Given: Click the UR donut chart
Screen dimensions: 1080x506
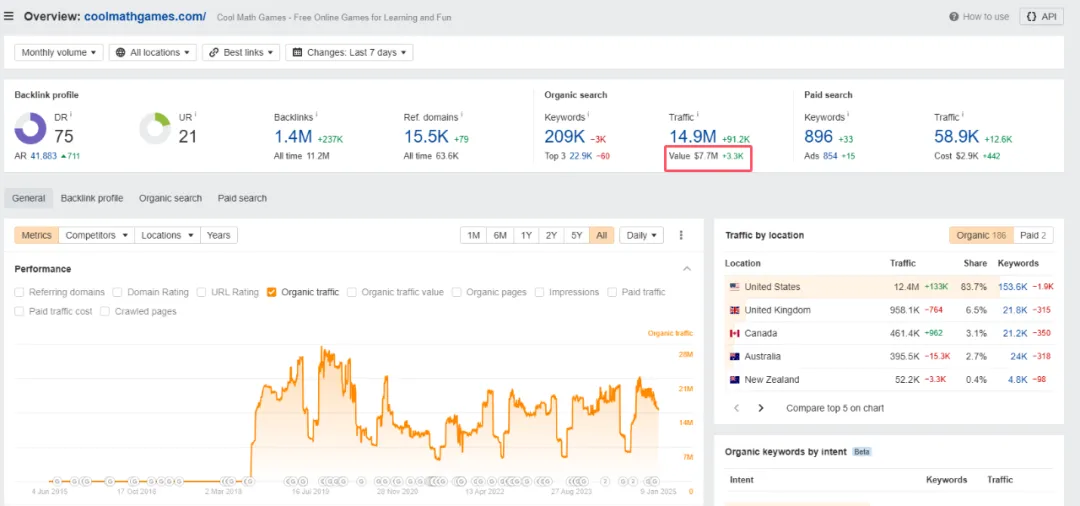Looking at the screenshot, I should point(155,129).
